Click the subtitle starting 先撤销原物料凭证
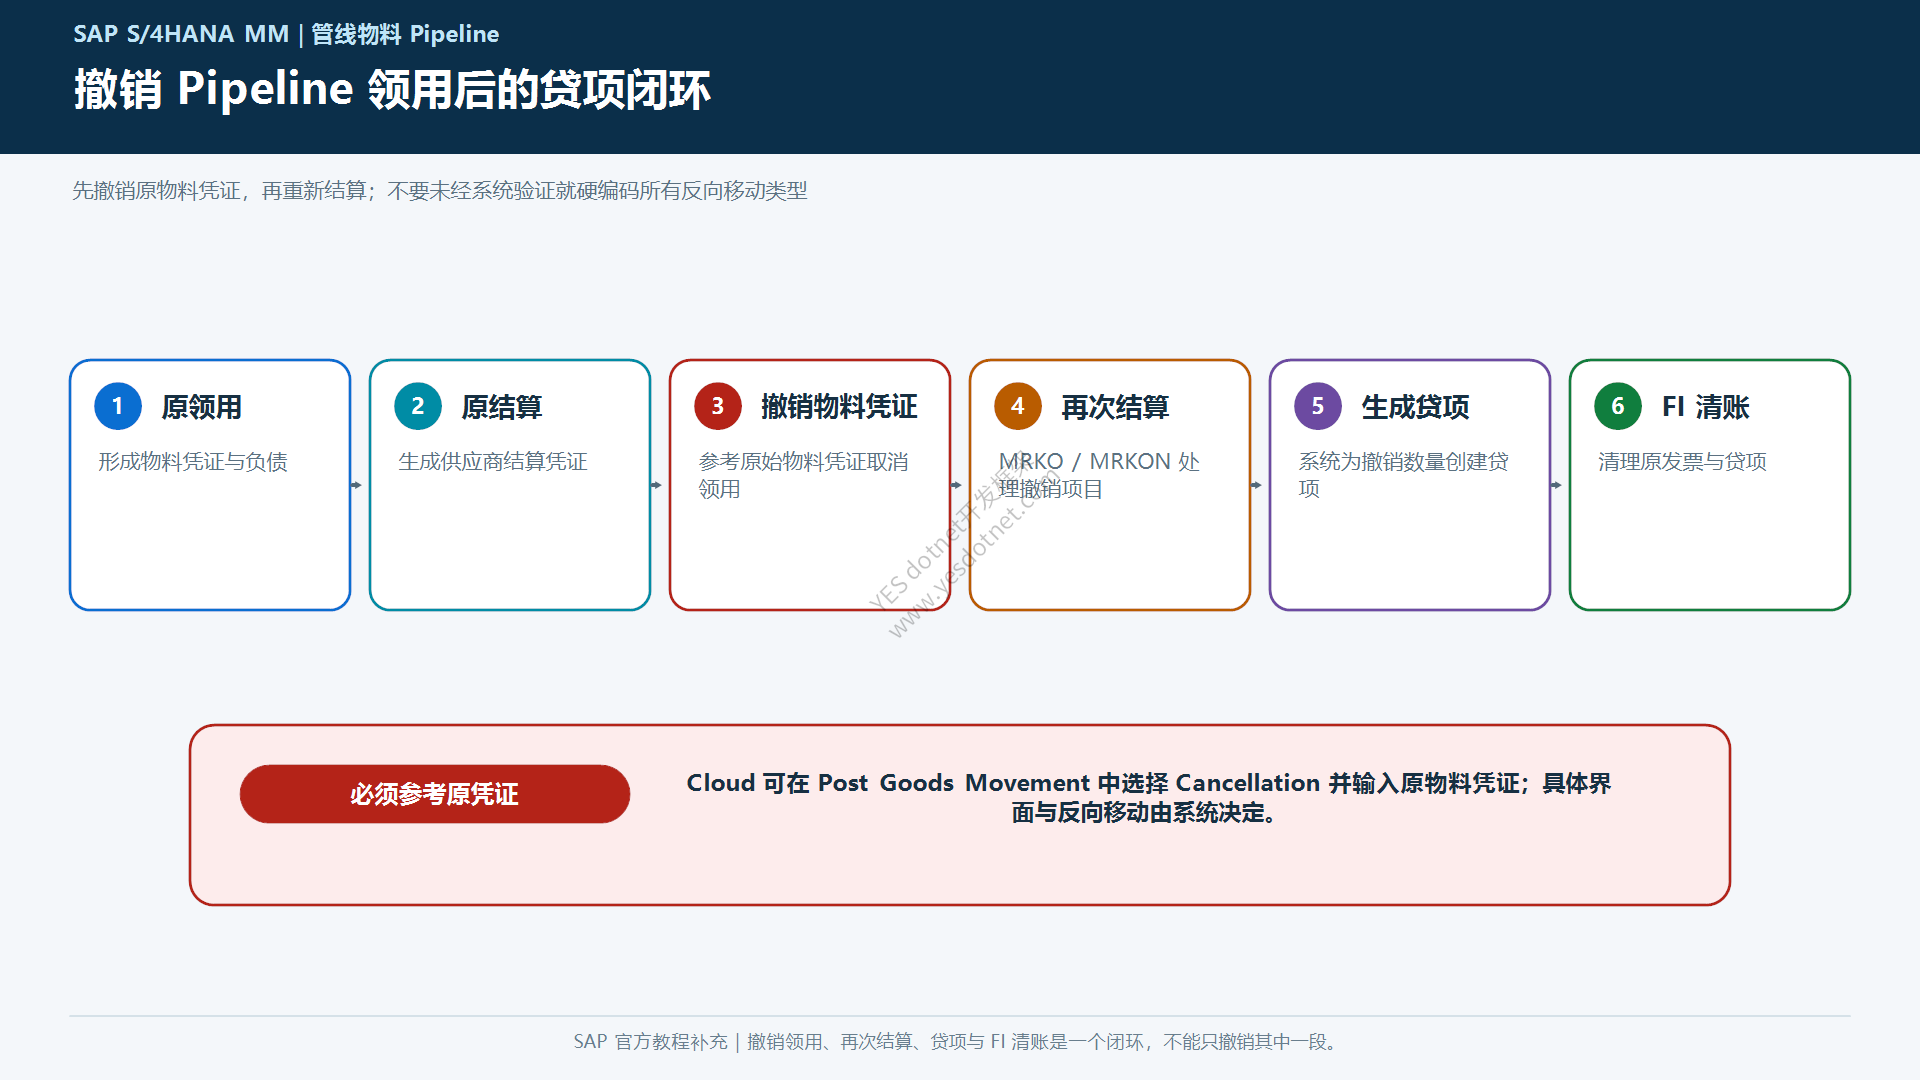This screenshot has width=1920, height=1080. click(440, 190)
